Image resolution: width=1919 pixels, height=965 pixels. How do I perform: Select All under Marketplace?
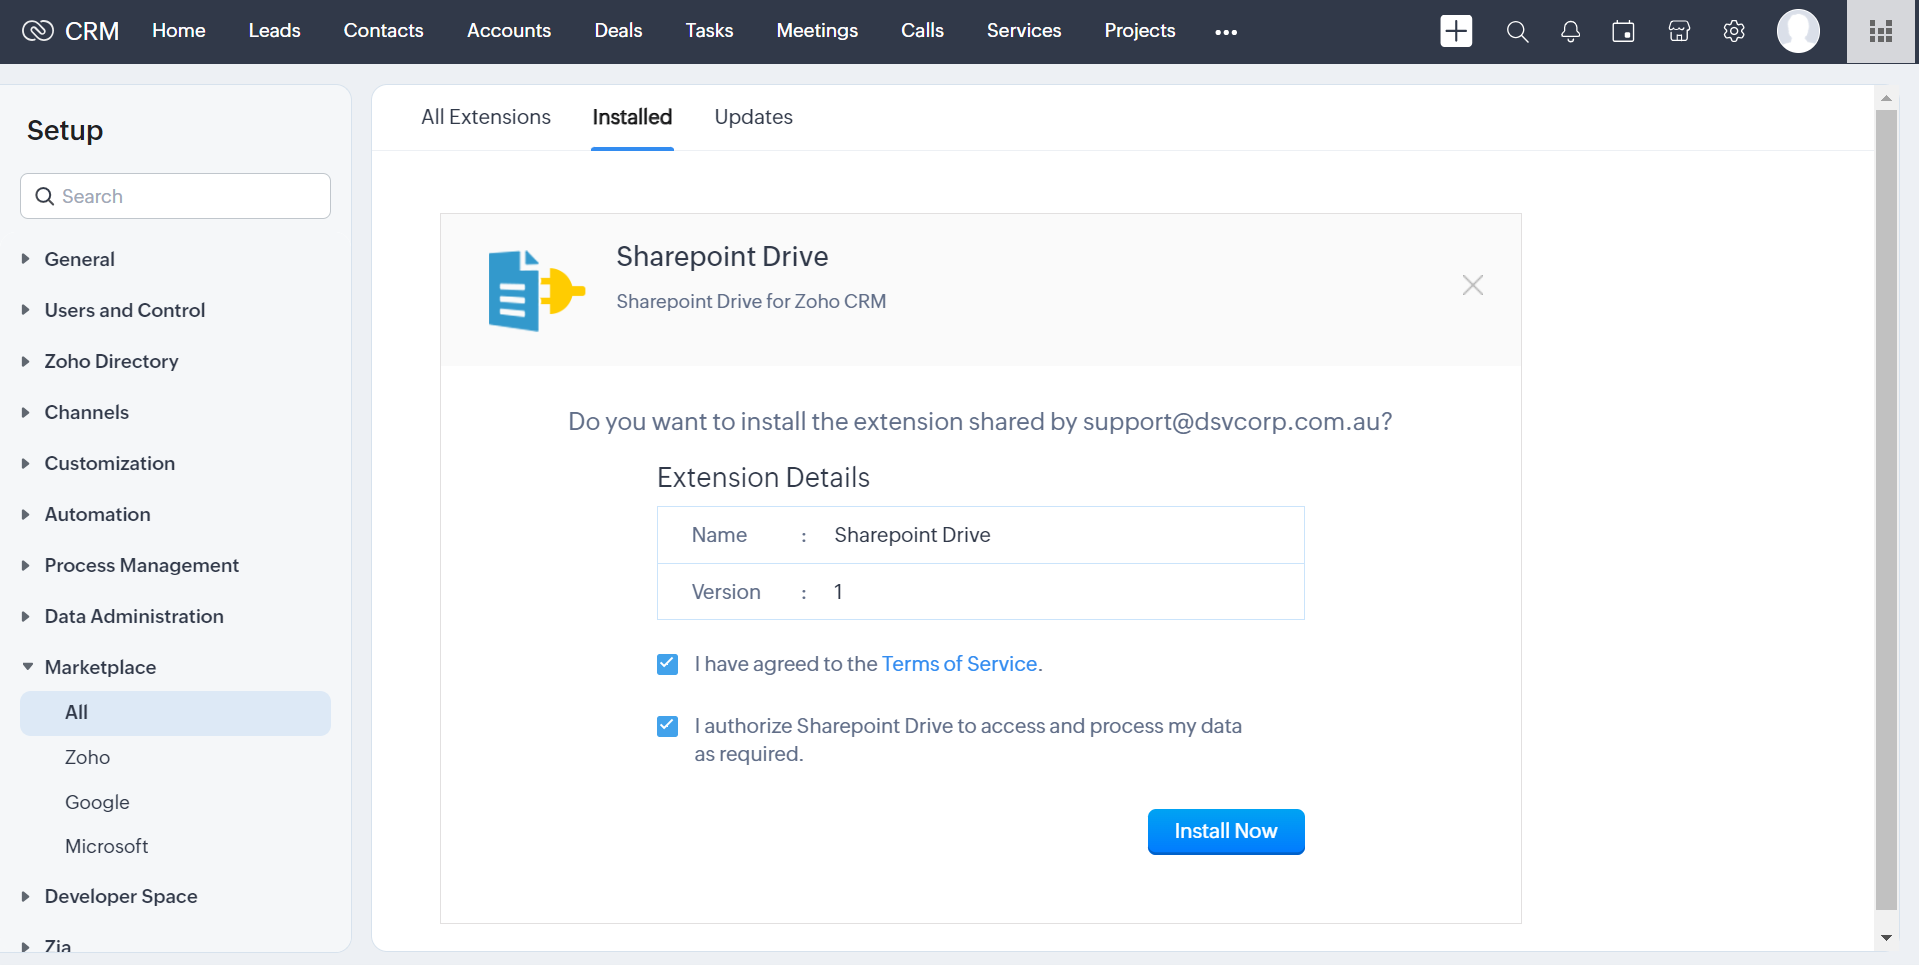coord(175,713)
